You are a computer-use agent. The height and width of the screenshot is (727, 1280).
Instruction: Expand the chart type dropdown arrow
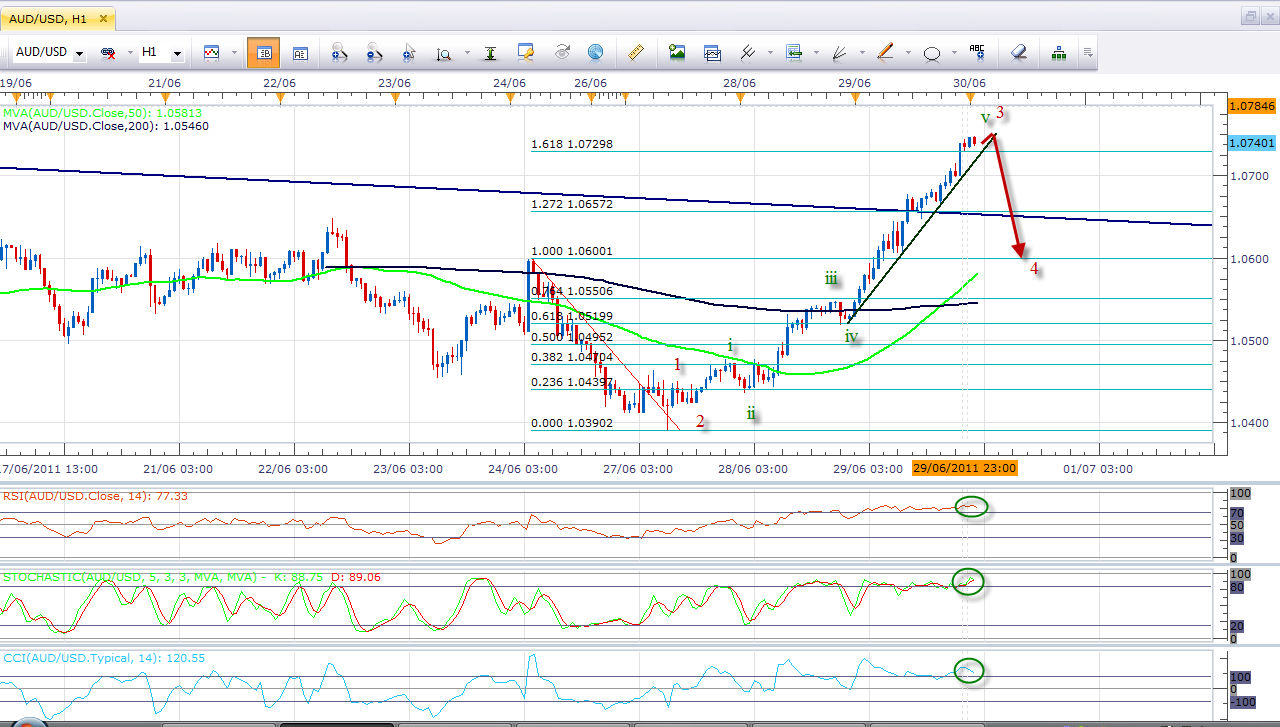(232, 53)
